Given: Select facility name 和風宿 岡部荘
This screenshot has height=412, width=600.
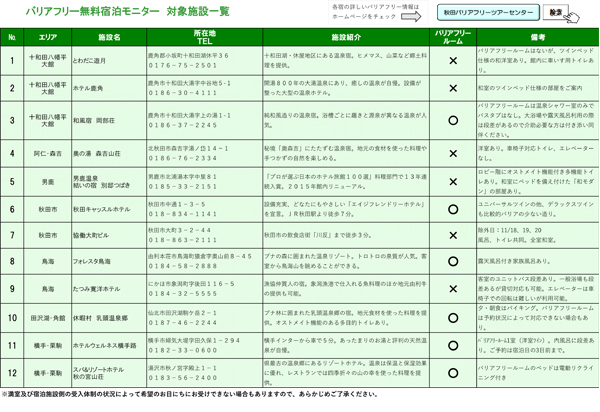Looking at the screenshot, I should click(x=94, y=121).
